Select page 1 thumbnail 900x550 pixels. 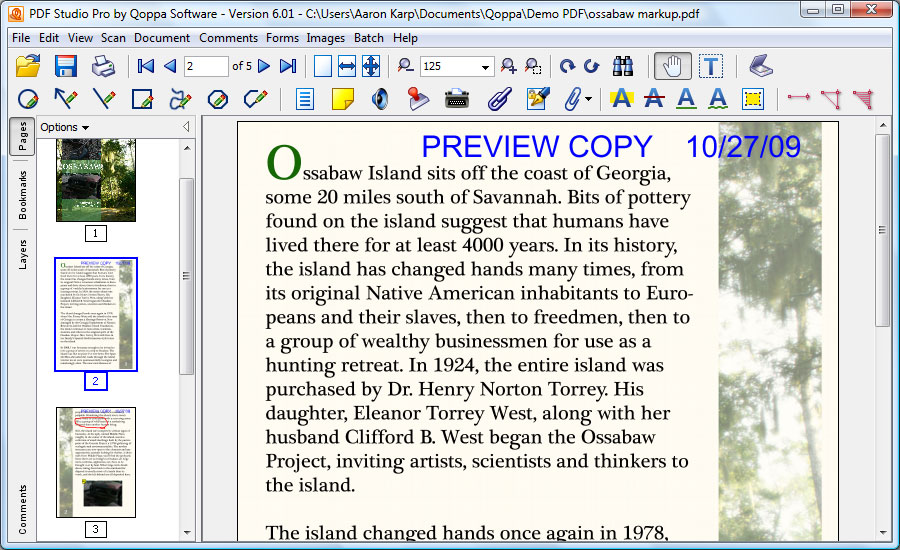click(96, 180)
